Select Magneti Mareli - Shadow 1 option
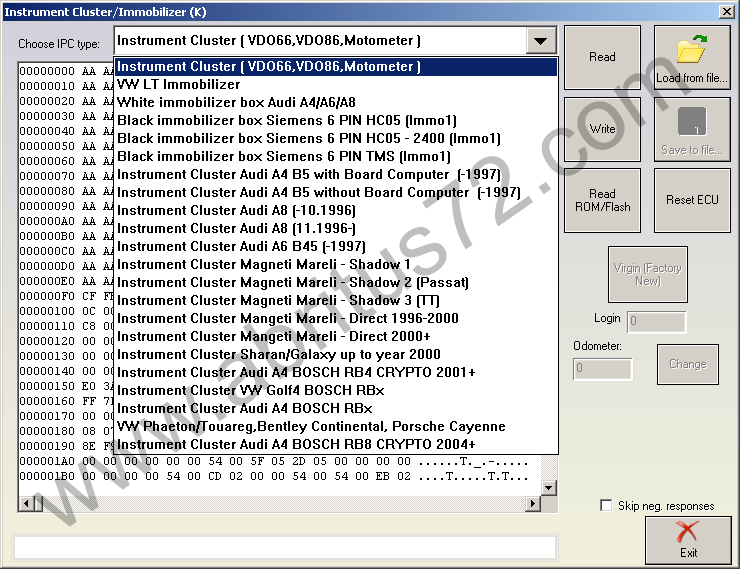Screen dimensions: 740x569 coord(336,264)
